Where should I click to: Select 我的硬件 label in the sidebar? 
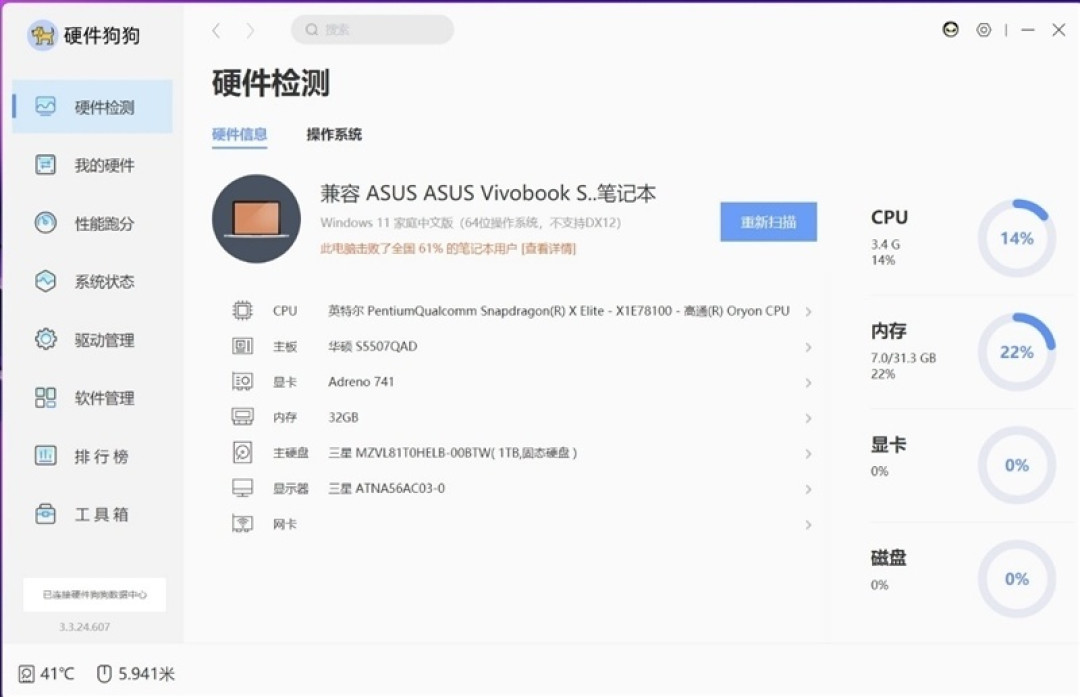coord(105,165)
